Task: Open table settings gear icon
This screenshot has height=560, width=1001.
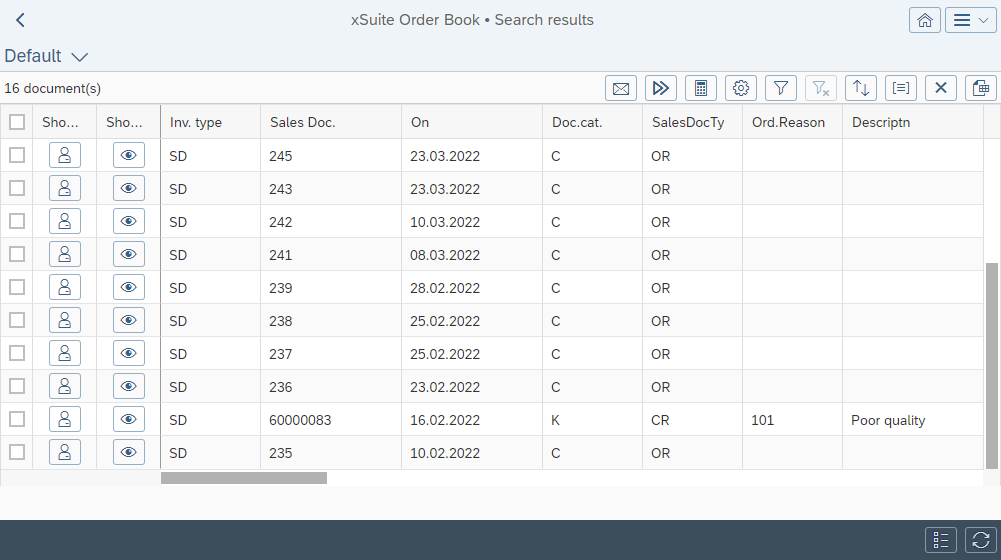Action: coord(740,88)
